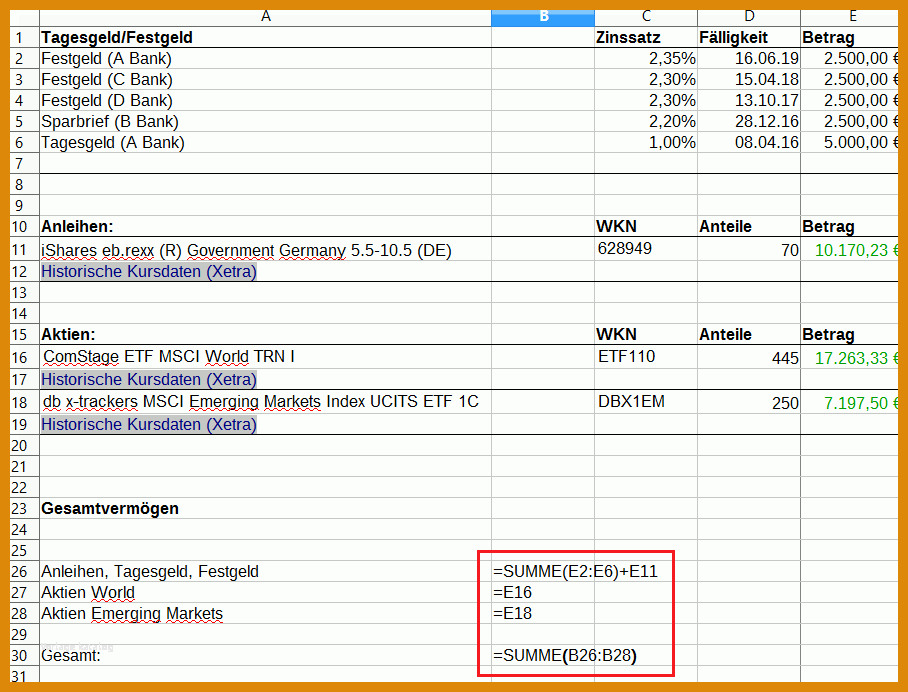Select Festgeld (C Bank) cell
The width and height of the screenshot is (908, 692).
pyautogui.click(x=265, y=79)
